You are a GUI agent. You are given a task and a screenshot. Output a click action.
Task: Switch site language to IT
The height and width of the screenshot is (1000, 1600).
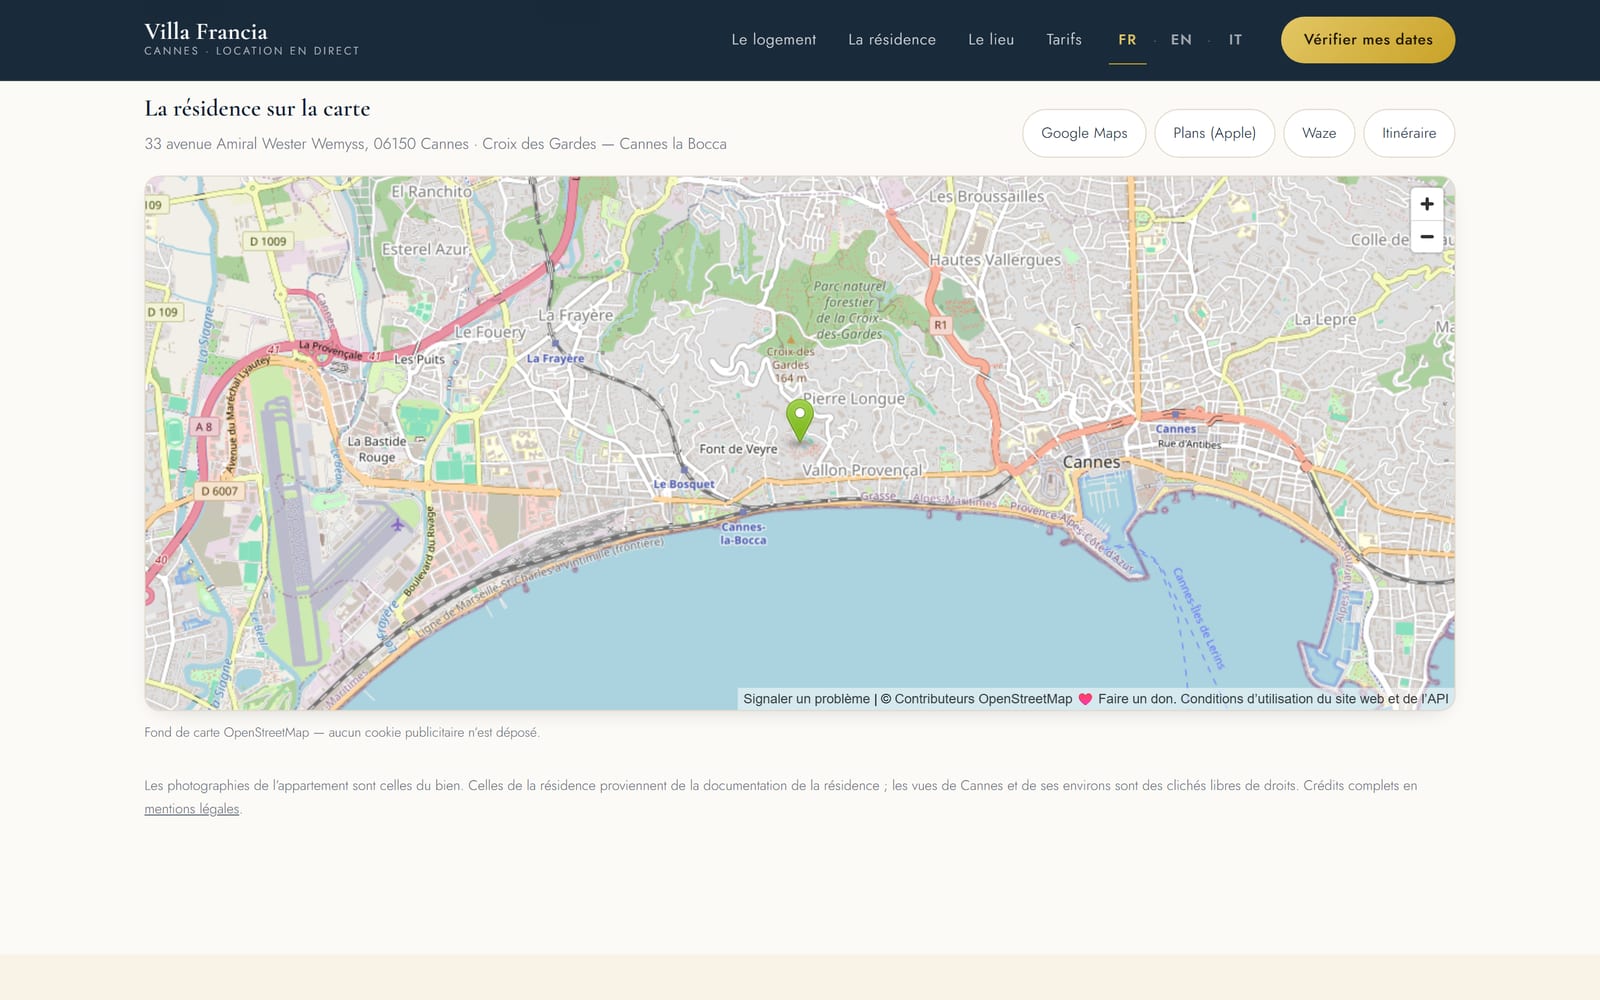1236,40
